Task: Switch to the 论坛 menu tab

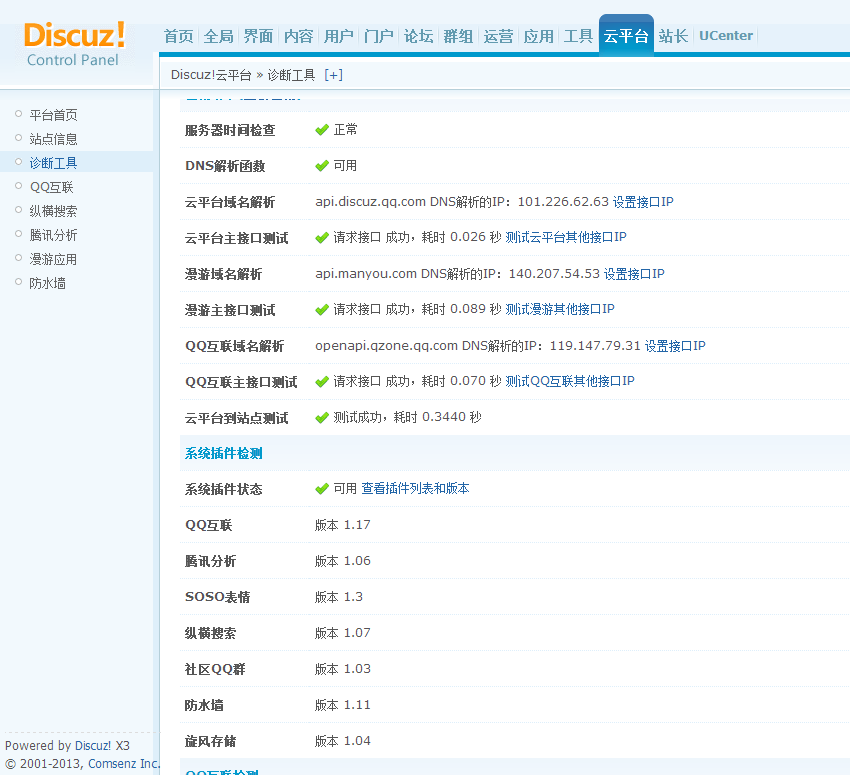Action: click(x=418, y=36)
